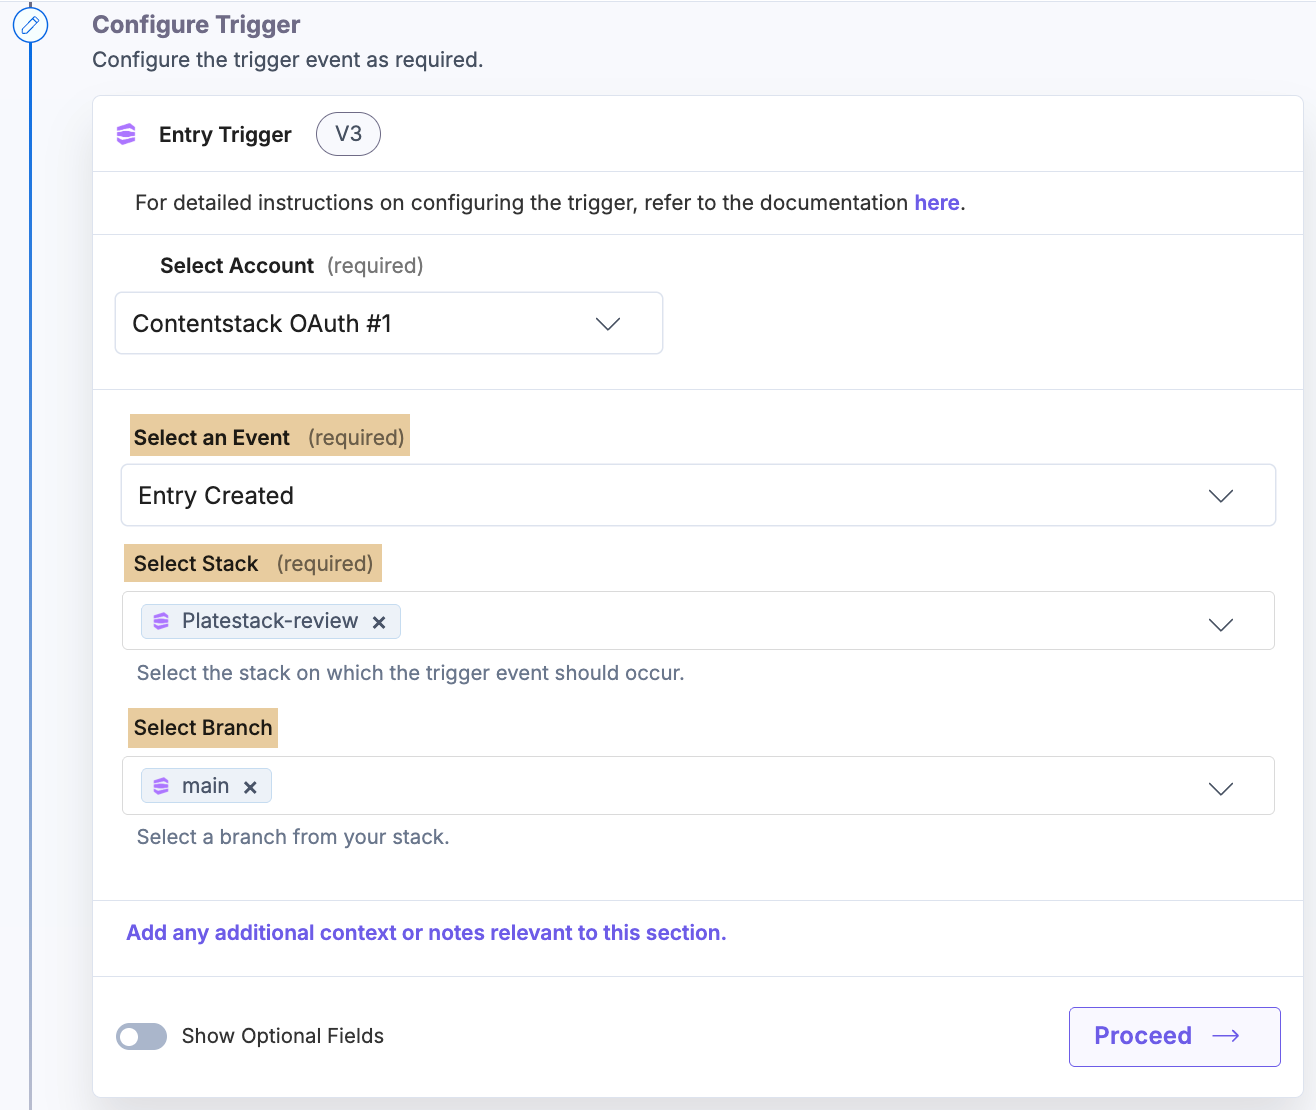
Task: Click the Proceed button
Action: click(x=1175, y=1037)
